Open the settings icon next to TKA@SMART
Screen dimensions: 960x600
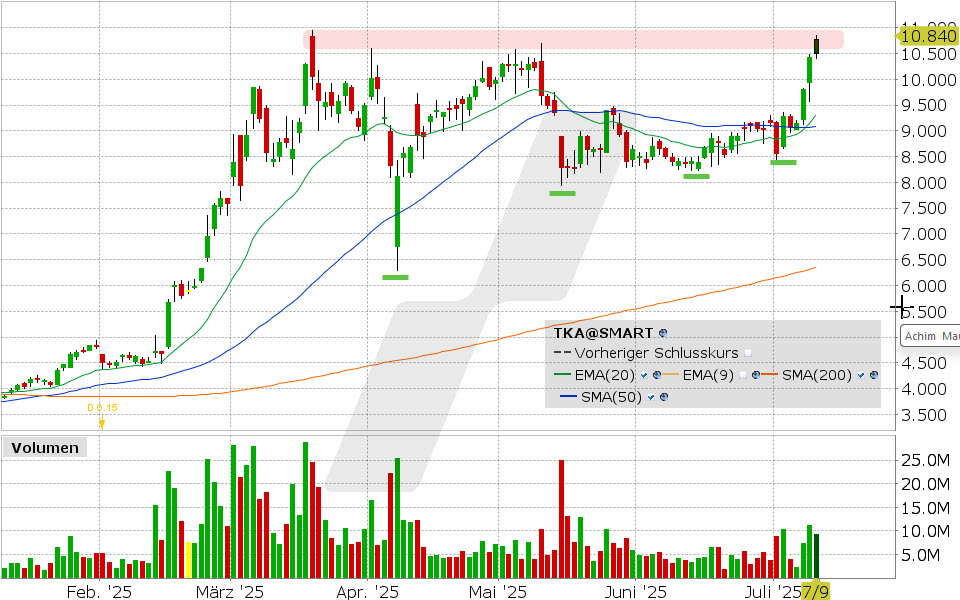point(662,333)
